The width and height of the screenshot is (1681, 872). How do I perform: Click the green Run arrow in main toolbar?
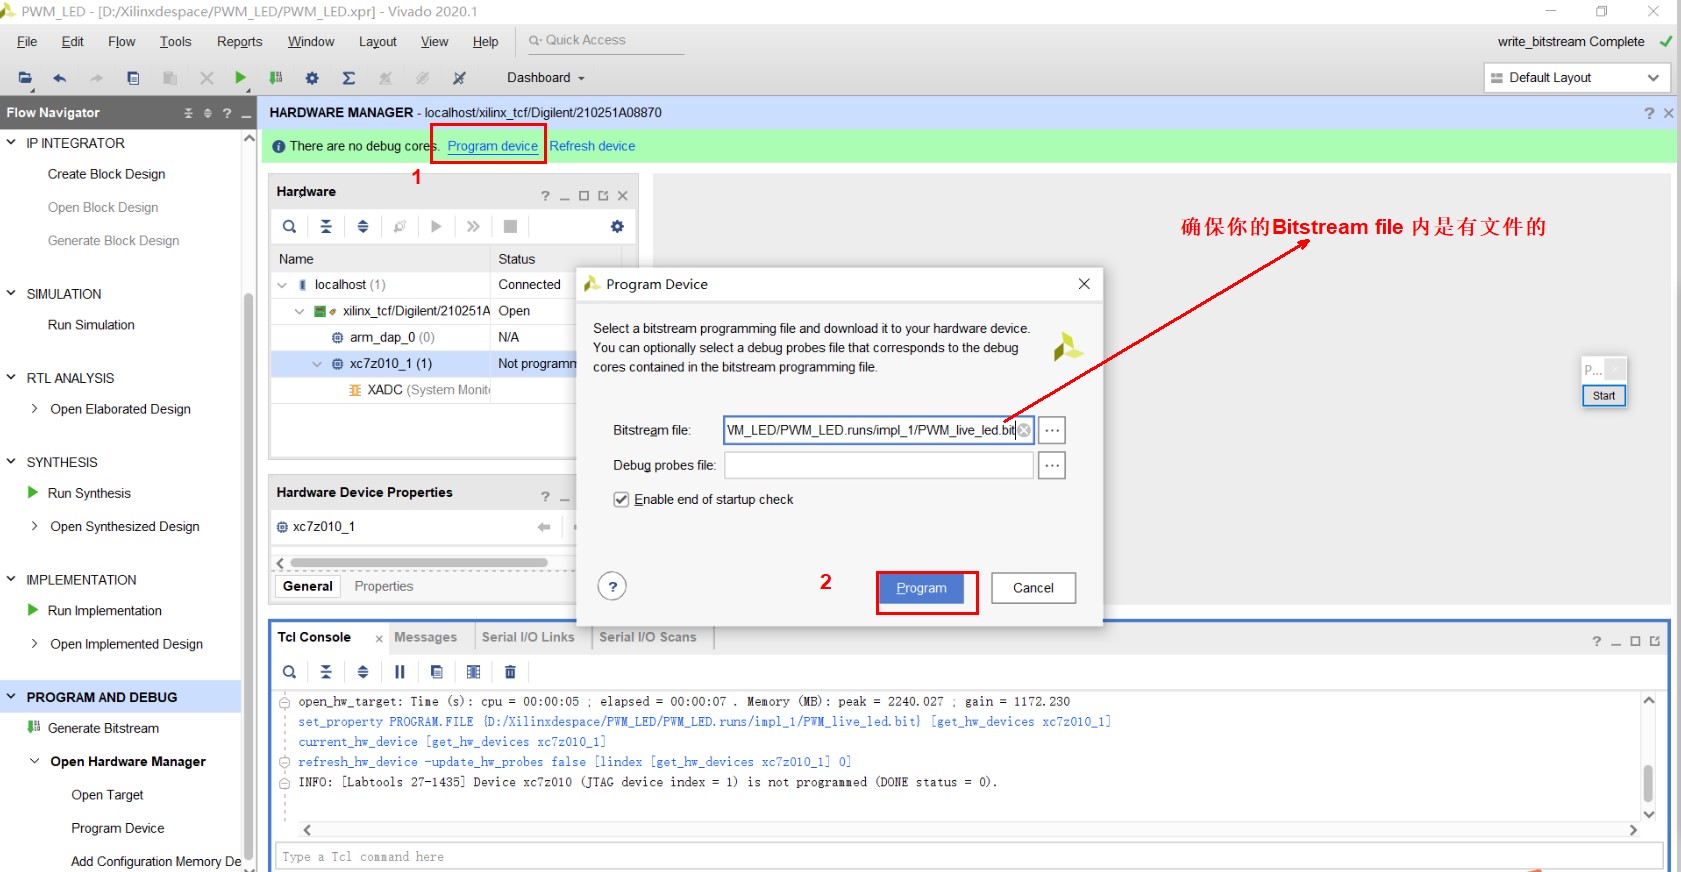pos(240,78)
